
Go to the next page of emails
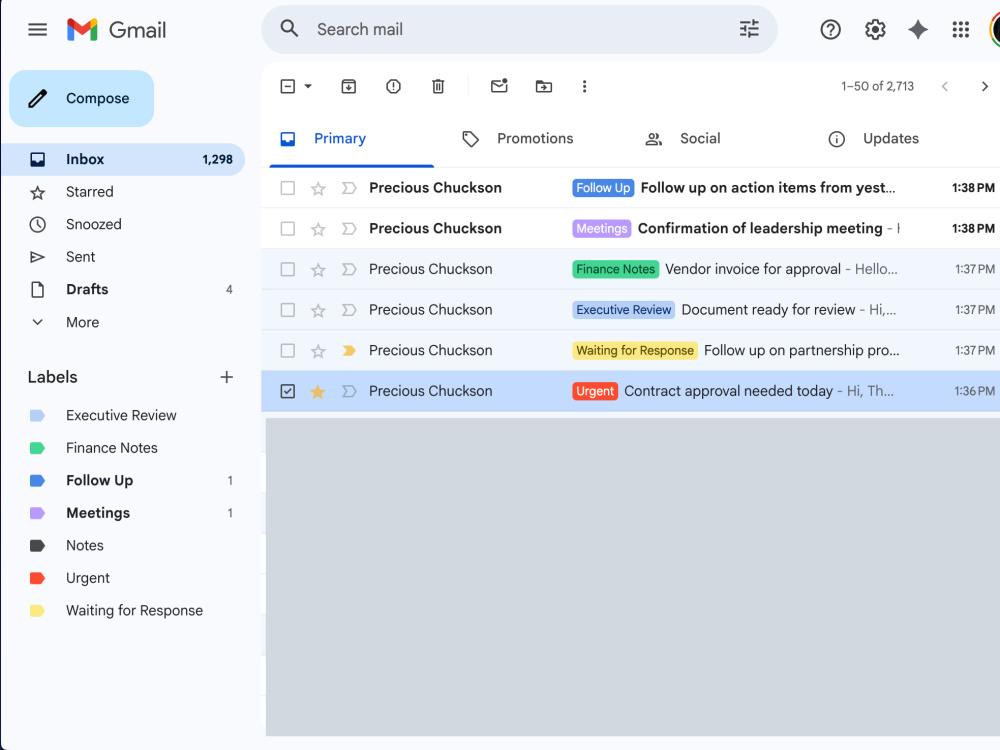point(985,86)
